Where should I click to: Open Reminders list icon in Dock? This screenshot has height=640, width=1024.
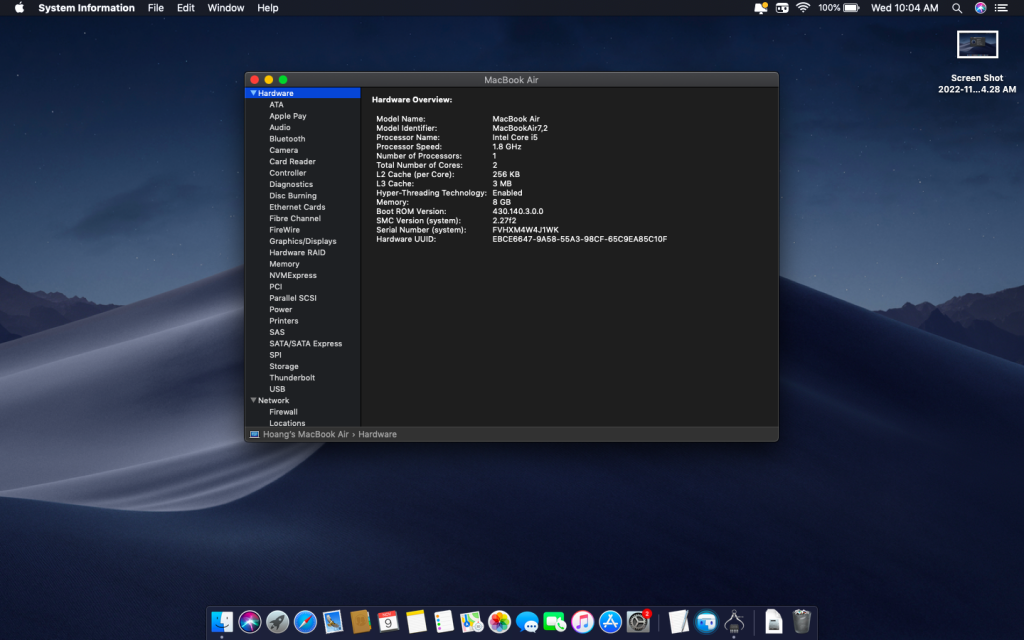coord(444,621)
